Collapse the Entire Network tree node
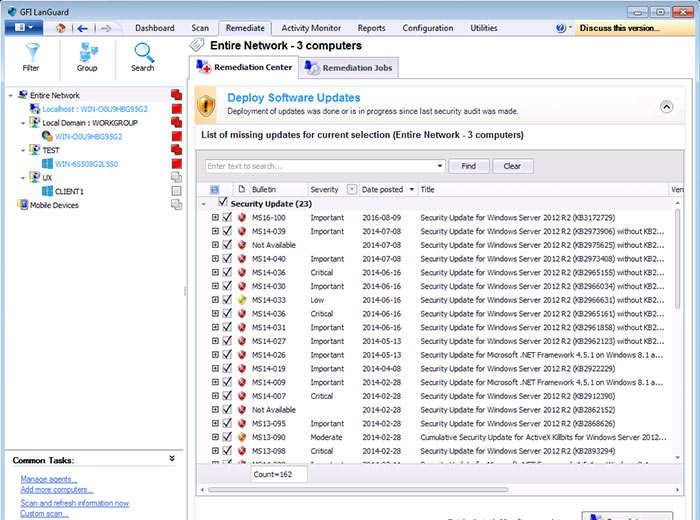The image size is (700, 520). point(11,96)
